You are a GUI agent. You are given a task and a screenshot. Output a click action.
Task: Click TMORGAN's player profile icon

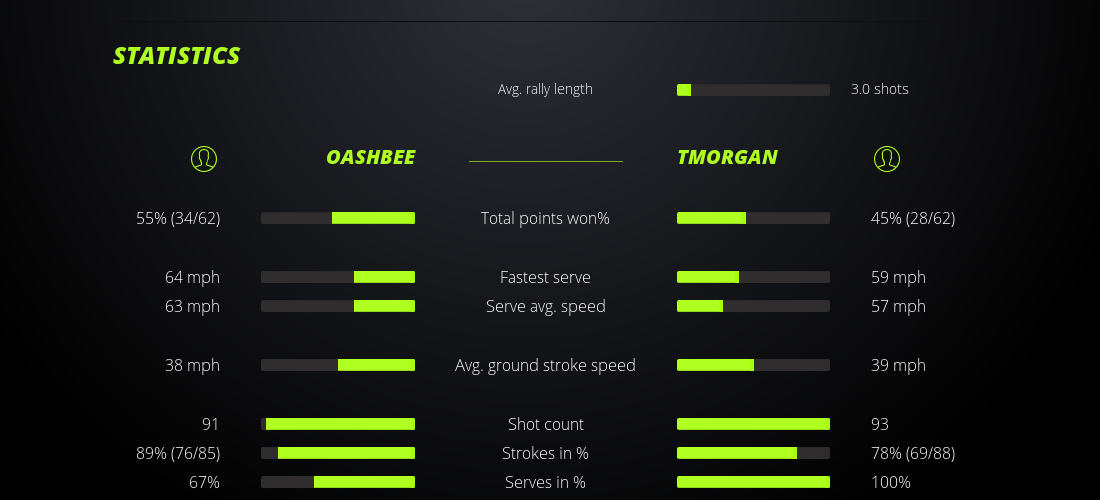point(886,158)
